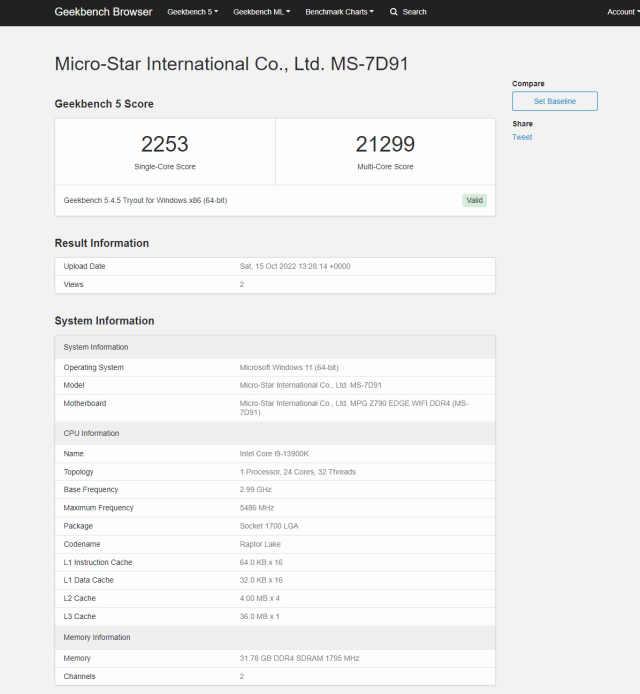Screen dimensions: 640x694
Task: Click the Multi-Core Score label
Action: [385, 167]
